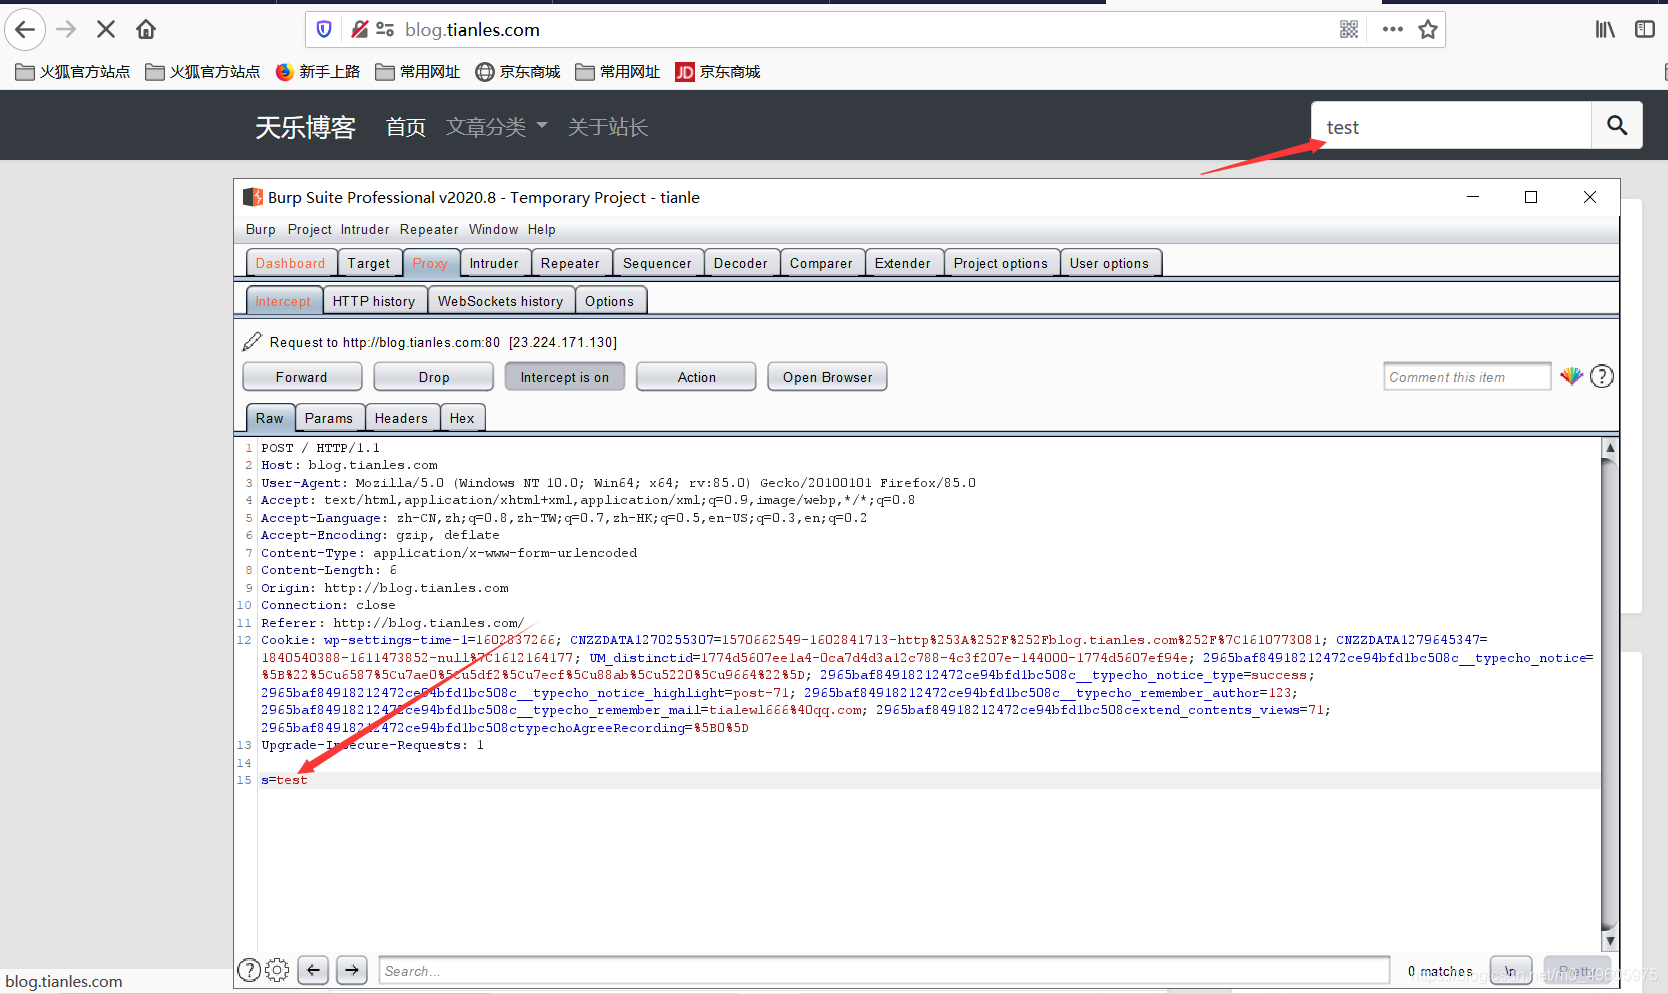Viewport: 1668px width, 994px height.
Task: Click the blog search box containing test
Action: pos(1451,125)
